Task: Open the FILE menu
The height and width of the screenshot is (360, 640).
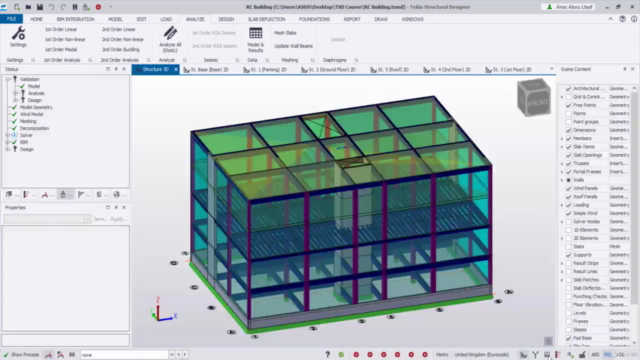Action: [11, 19]
